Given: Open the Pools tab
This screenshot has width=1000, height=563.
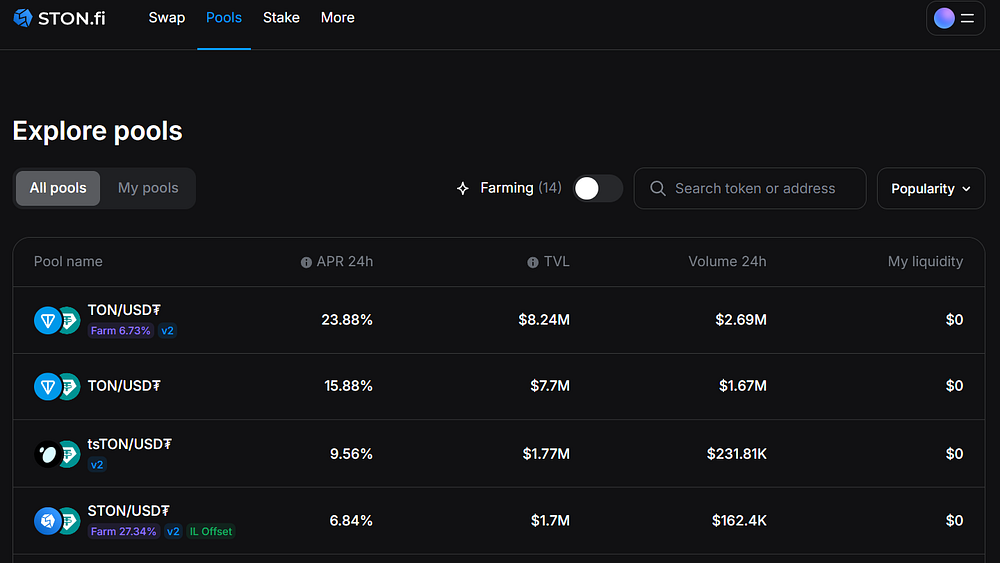Looking at the screenshot, I should tap(224, 18).
